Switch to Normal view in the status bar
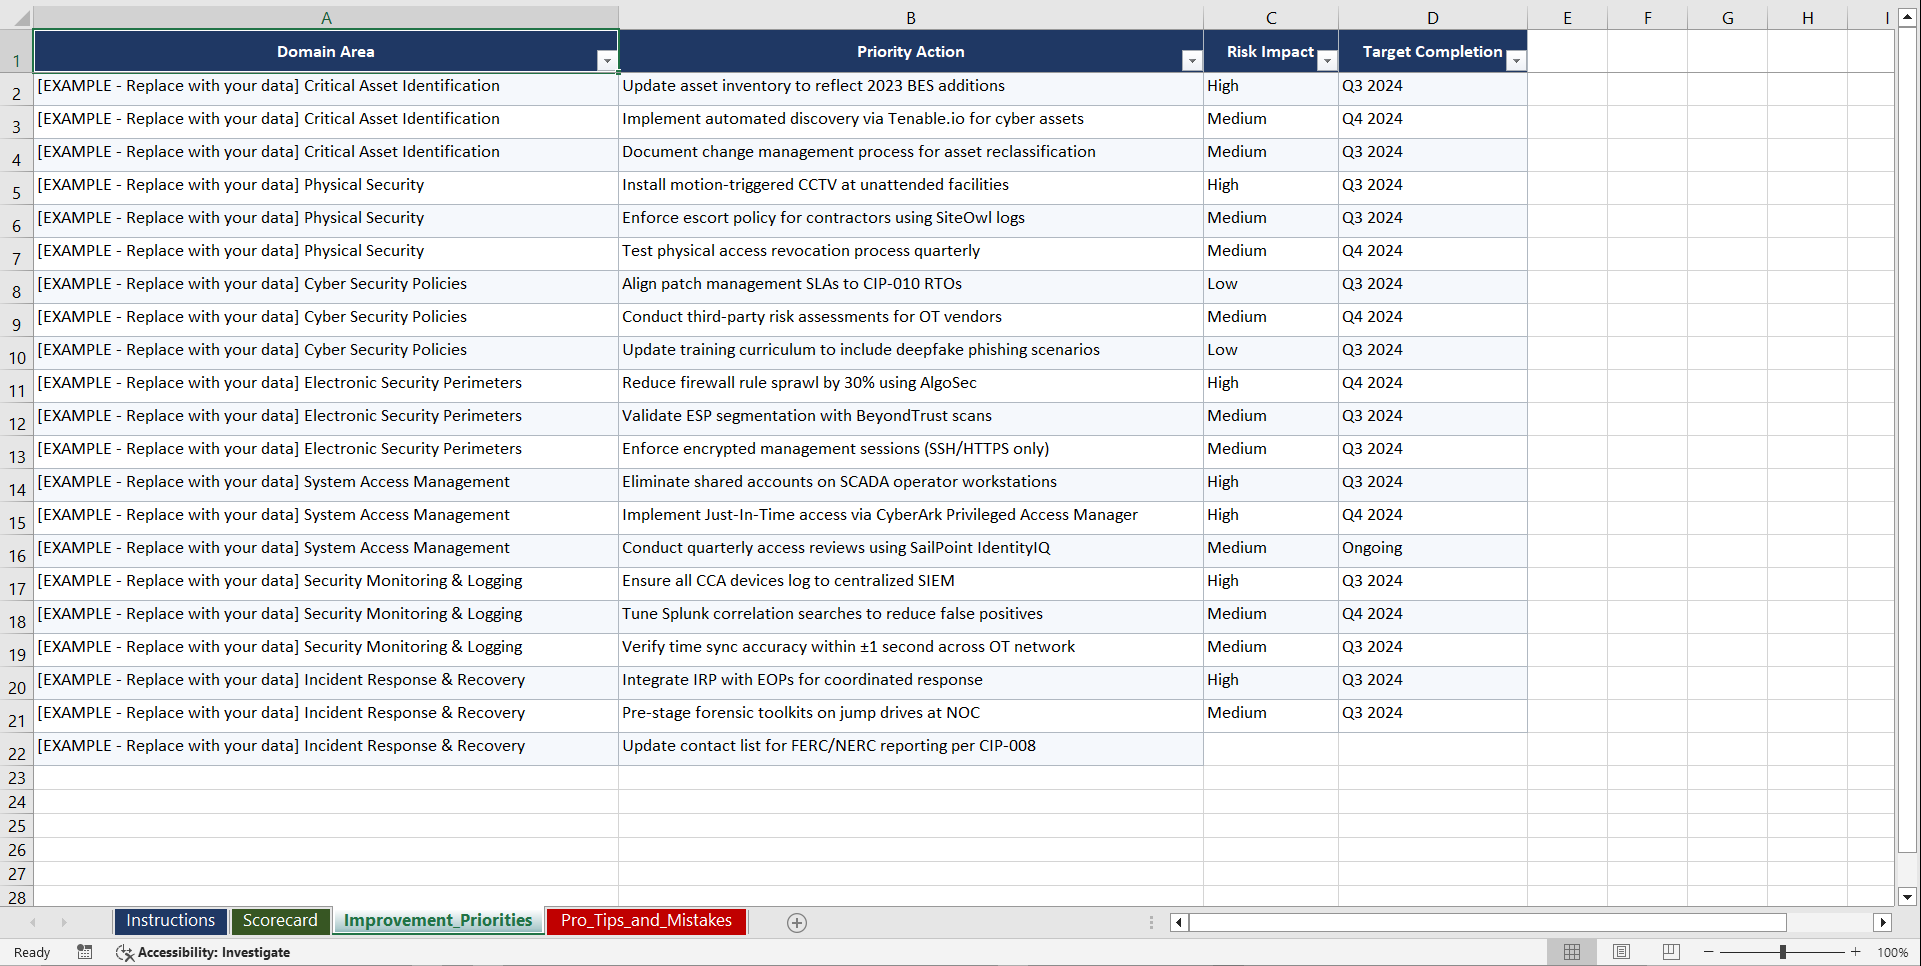This screenshot has height=966, width=1921. click(x=1571, y=951)
